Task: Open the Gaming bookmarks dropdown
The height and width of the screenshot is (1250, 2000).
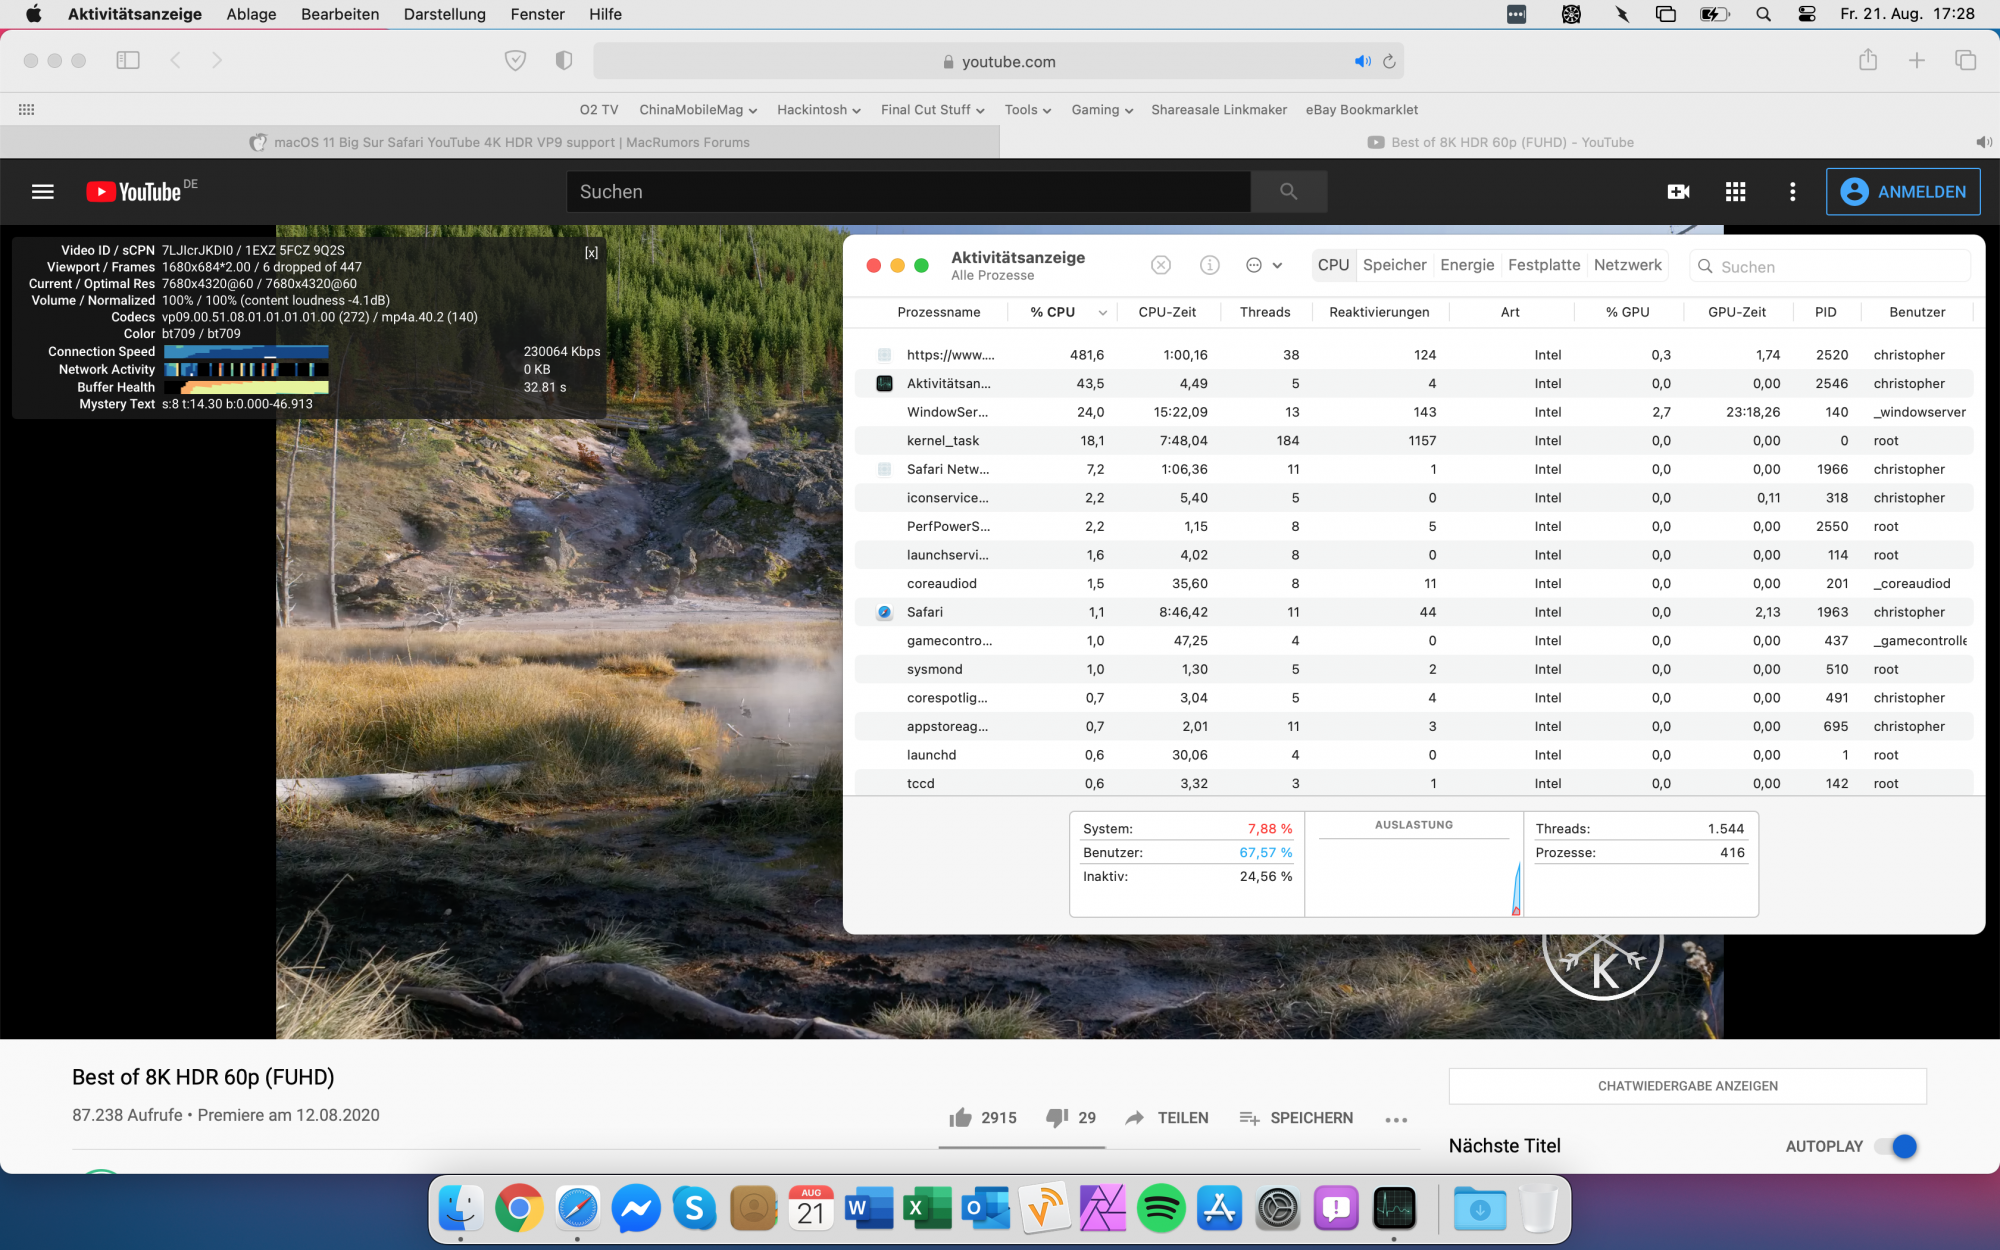Action: pyautogui.click(x=1101, y=110)
